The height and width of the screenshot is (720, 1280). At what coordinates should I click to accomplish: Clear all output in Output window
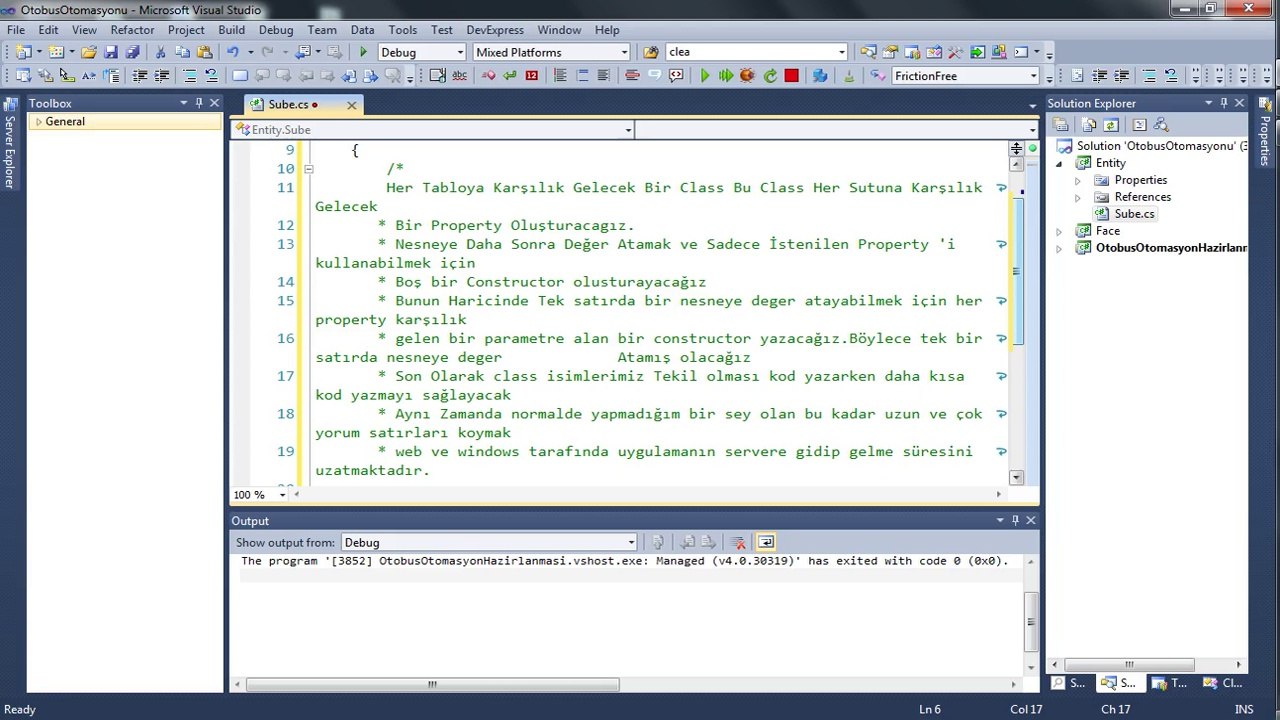[738, 542]
